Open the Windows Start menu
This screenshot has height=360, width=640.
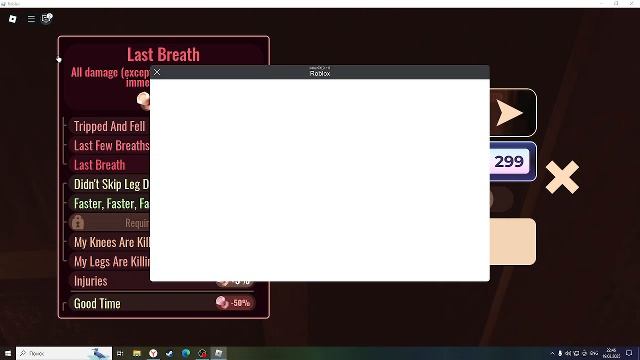coord(8,353)
